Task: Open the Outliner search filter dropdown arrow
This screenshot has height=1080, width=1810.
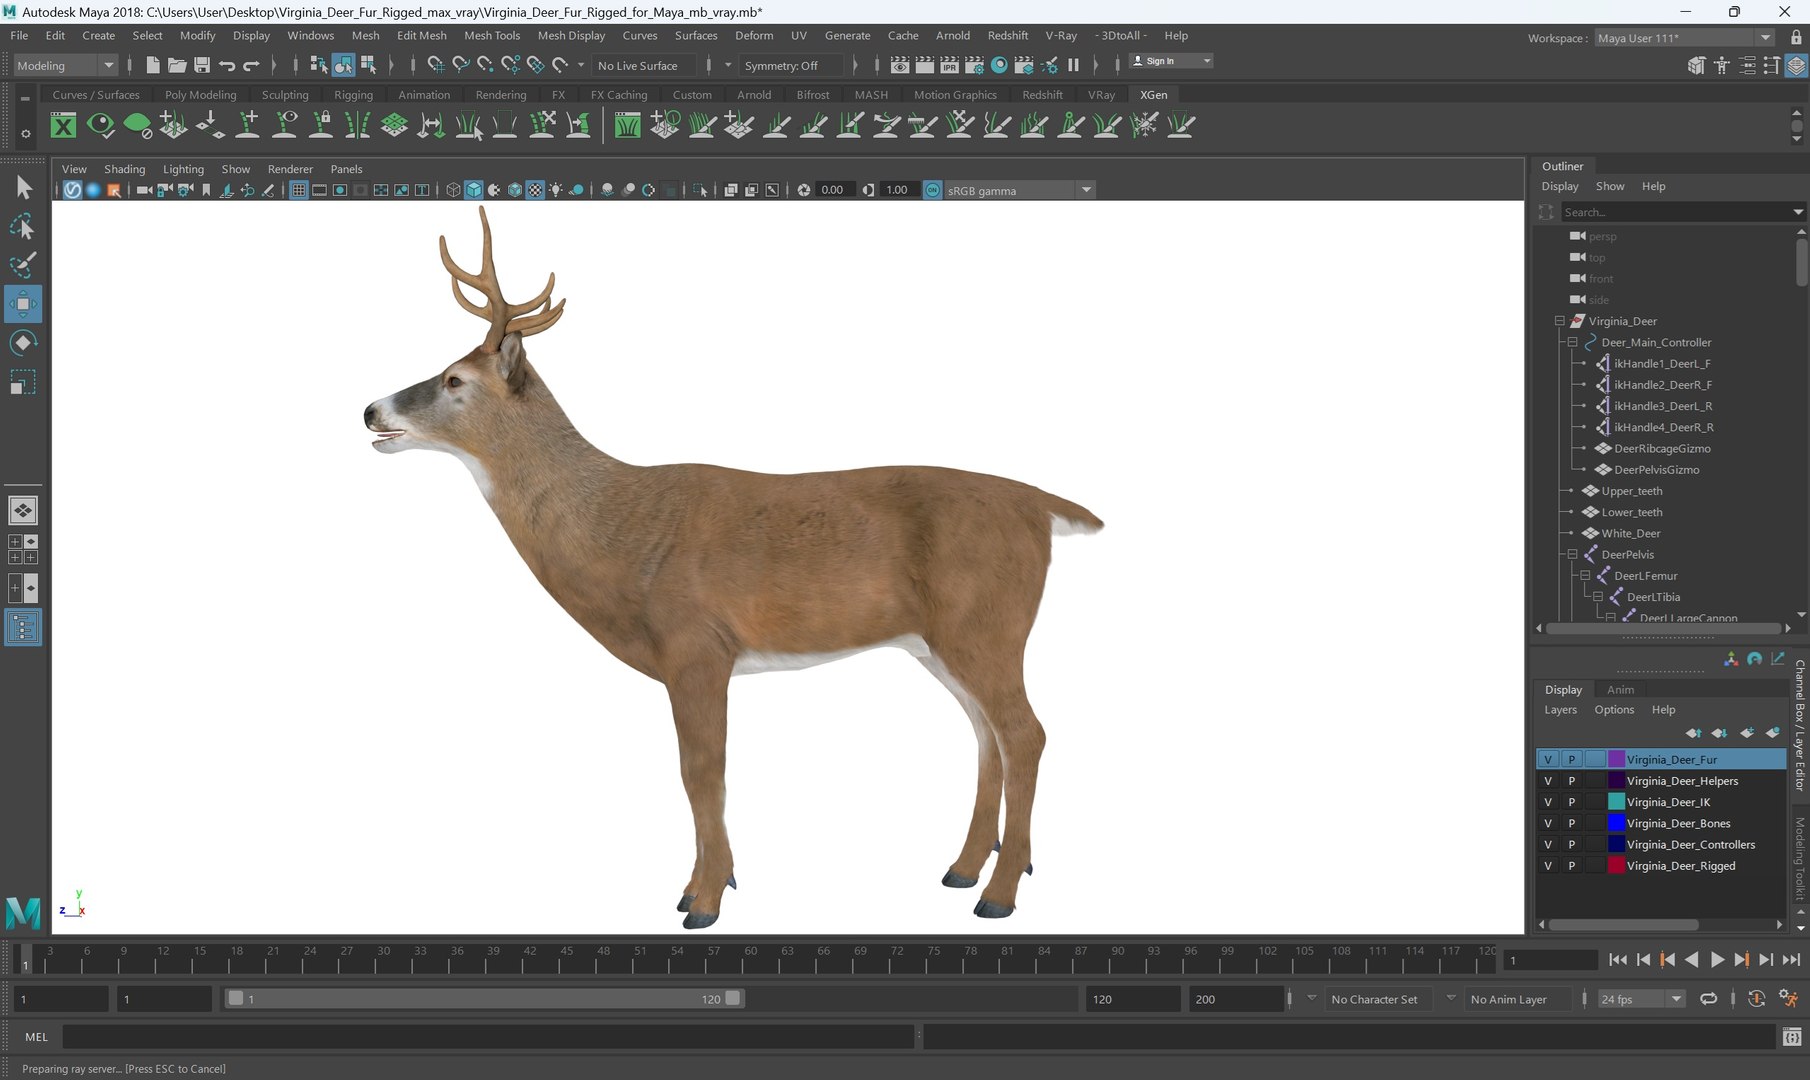Action: pyautogui.click(x=1797, y=212)
